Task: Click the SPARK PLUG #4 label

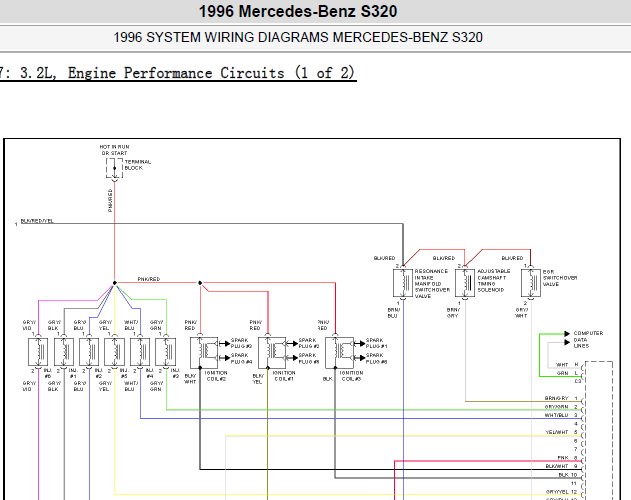Action: (241, 358)
